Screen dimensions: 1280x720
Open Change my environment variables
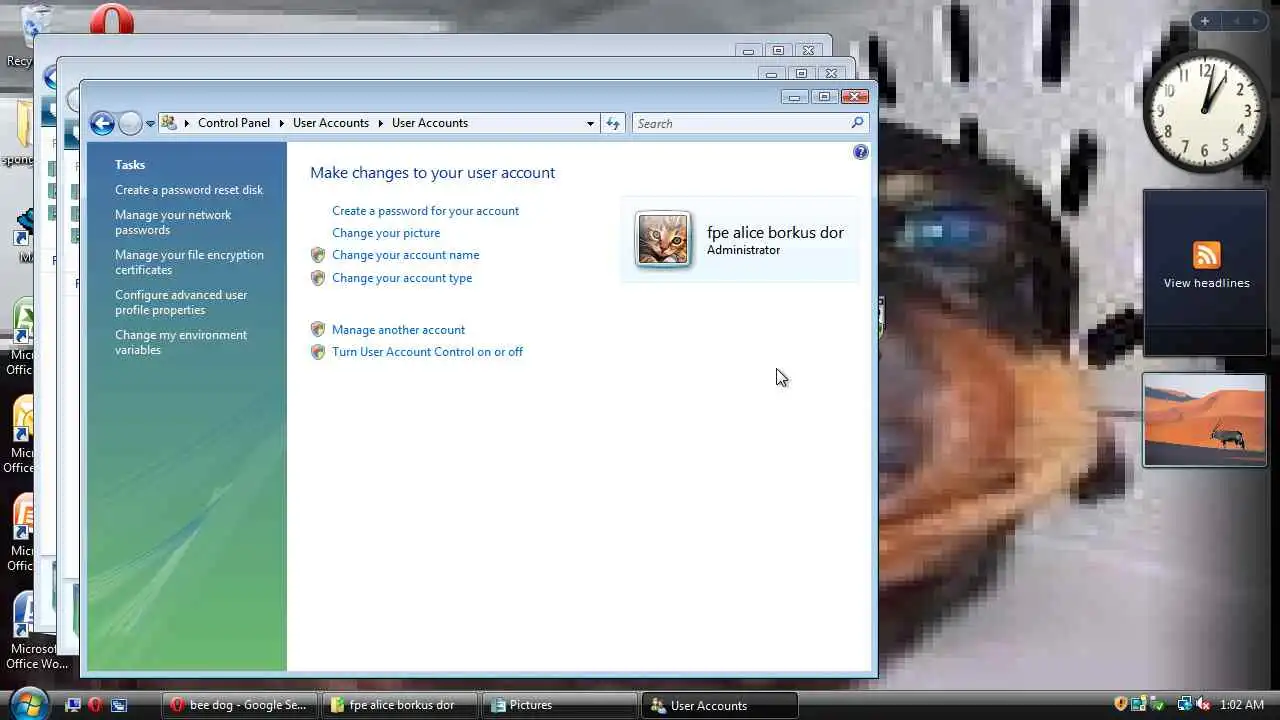tap(181, 342)
